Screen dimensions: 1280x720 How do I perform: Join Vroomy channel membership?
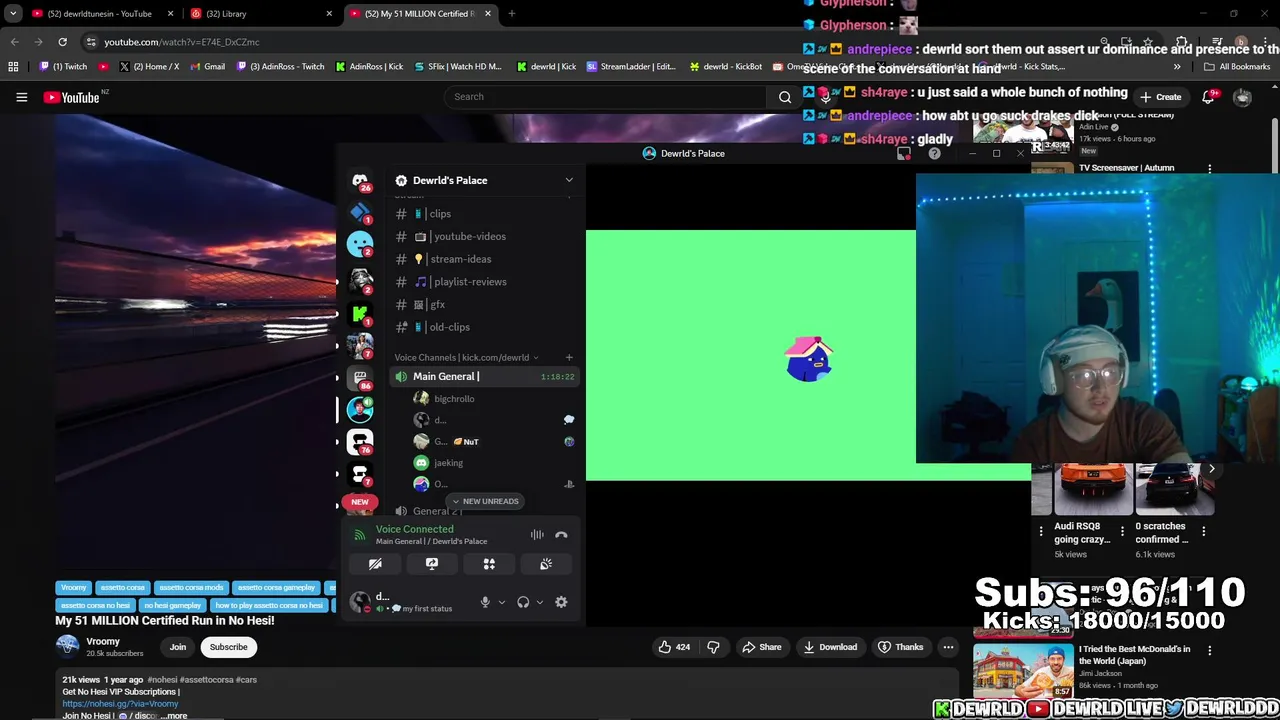point(177,647)
